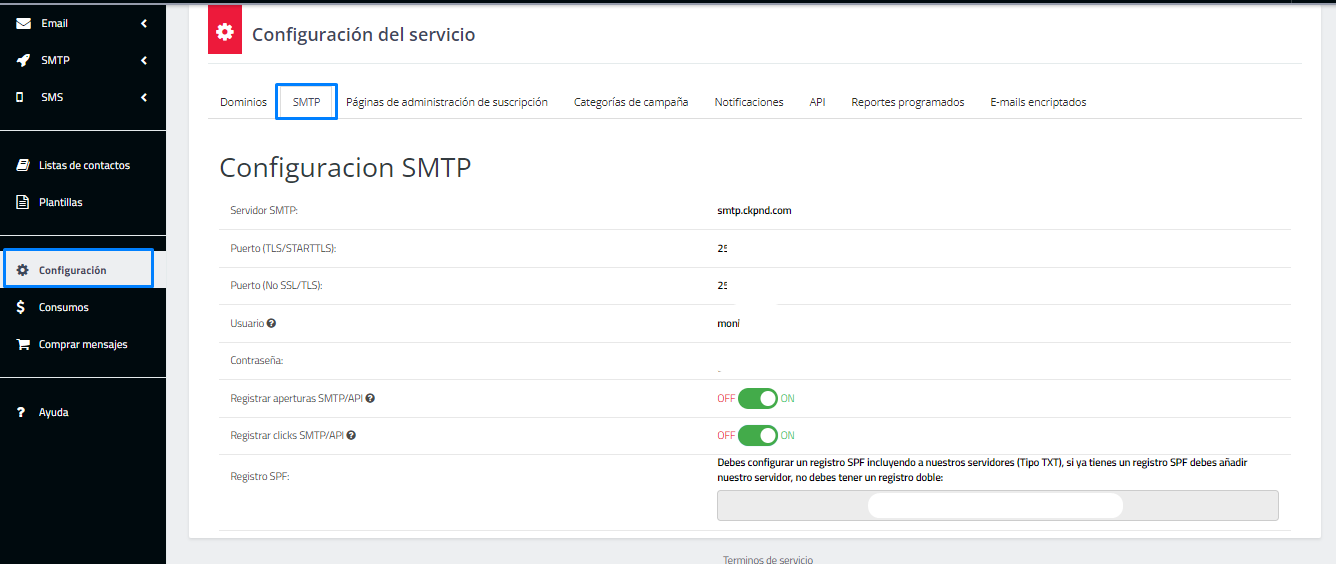
Task: Expand the Email sidebar menu chevron
Action: pyautogui.click(x=144, y=23)
